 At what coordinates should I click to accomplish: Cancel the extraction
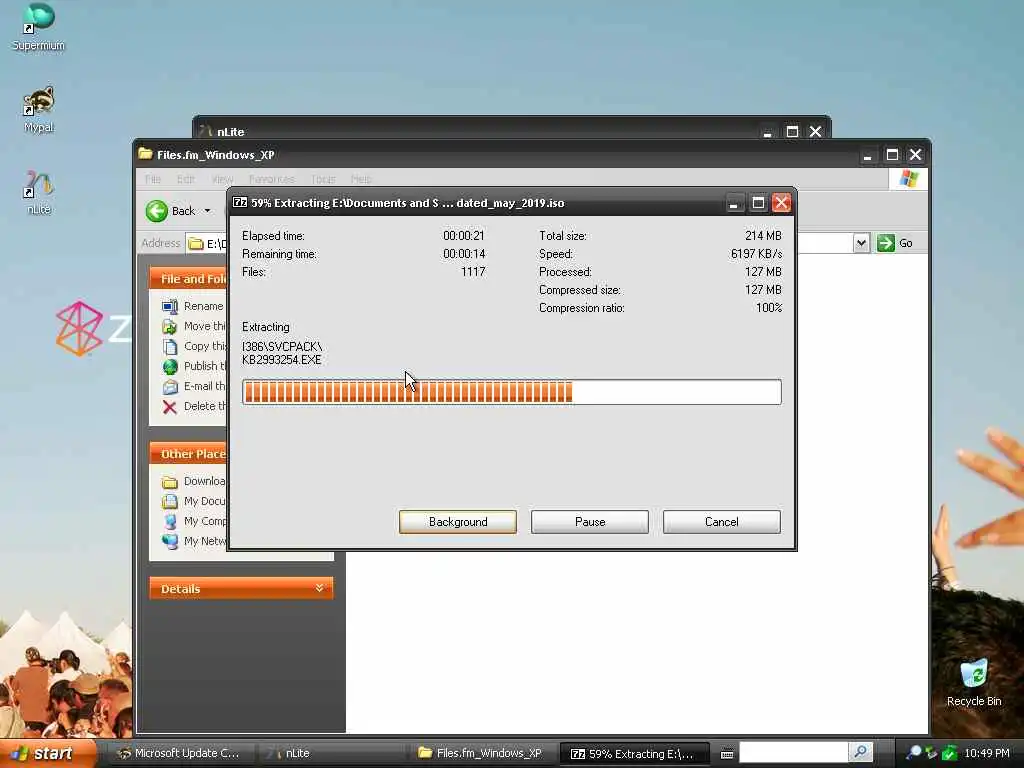tap(722, 522)
